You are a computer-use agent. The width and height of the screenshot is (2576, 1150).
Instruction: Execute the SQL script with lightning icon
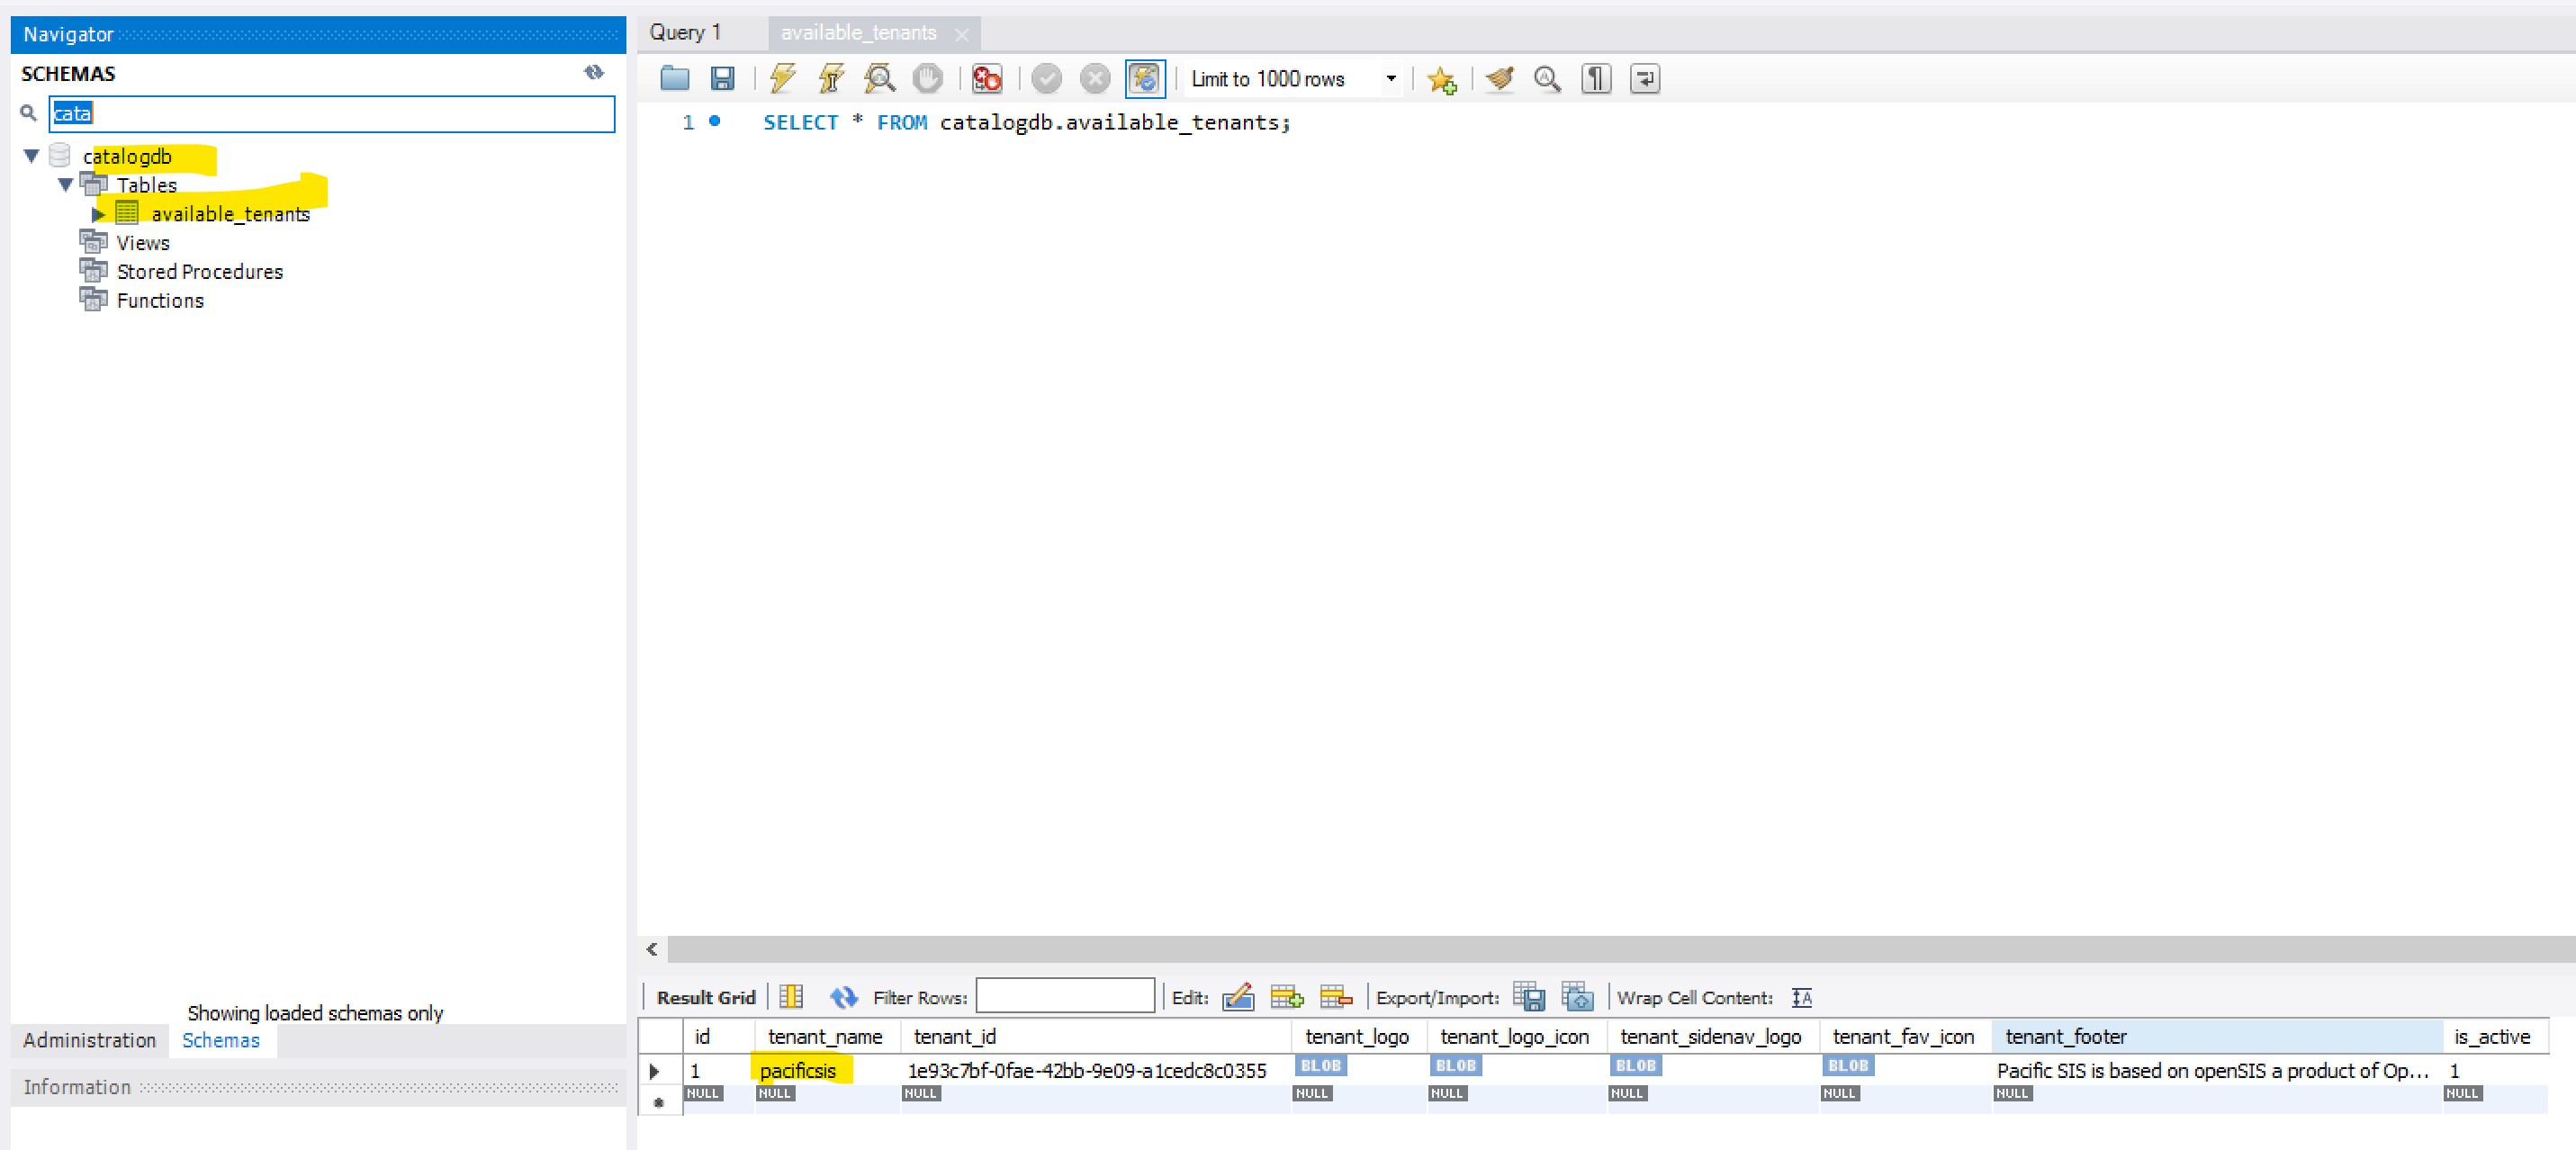pyautogui.click(x=782, y=78)
